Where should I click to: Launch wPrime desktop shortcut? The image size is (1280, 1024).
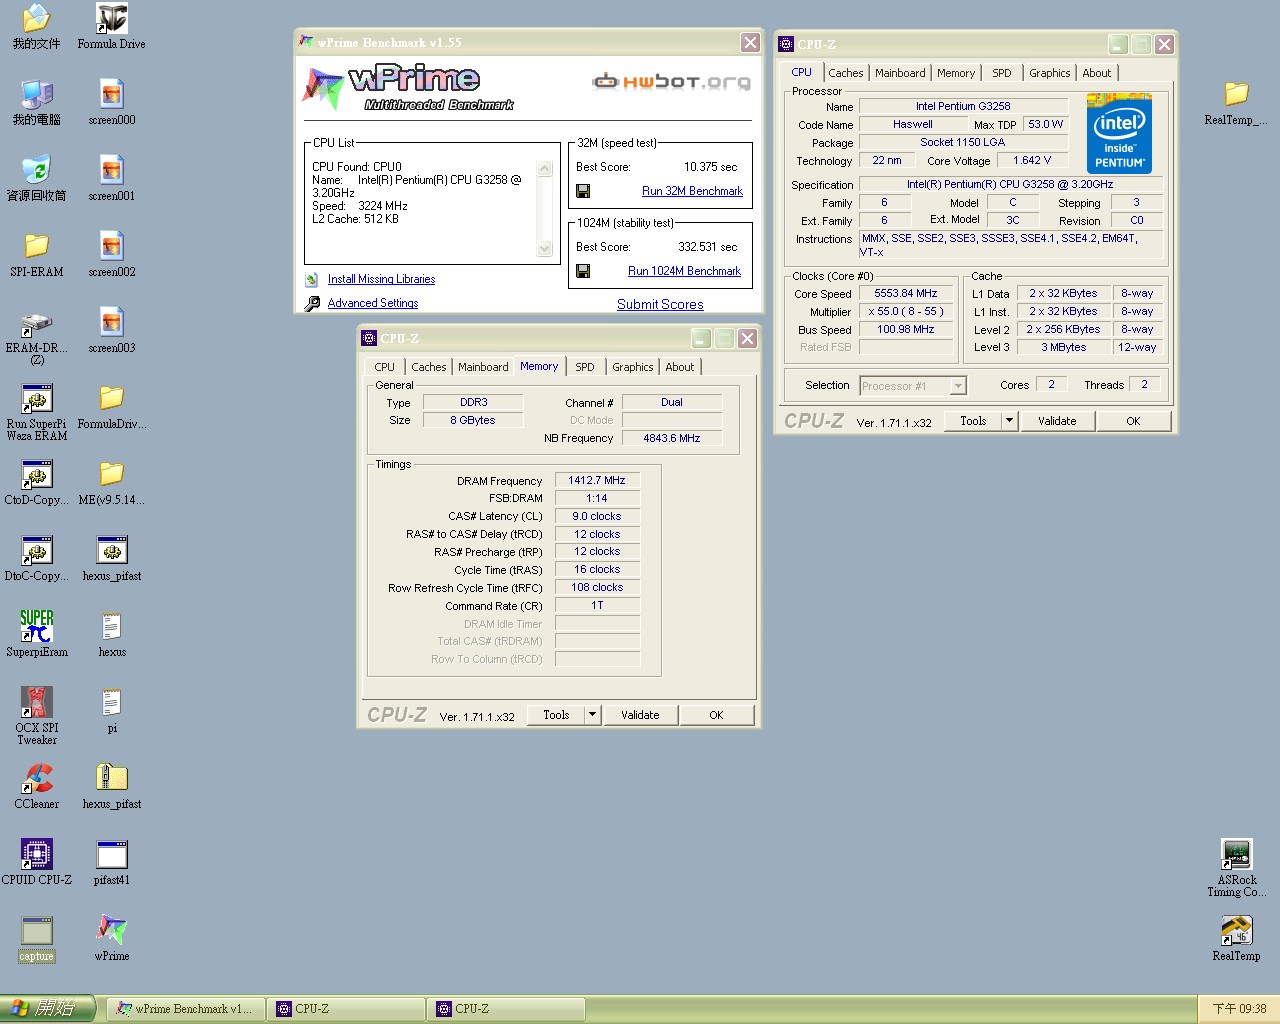point(111,938)
